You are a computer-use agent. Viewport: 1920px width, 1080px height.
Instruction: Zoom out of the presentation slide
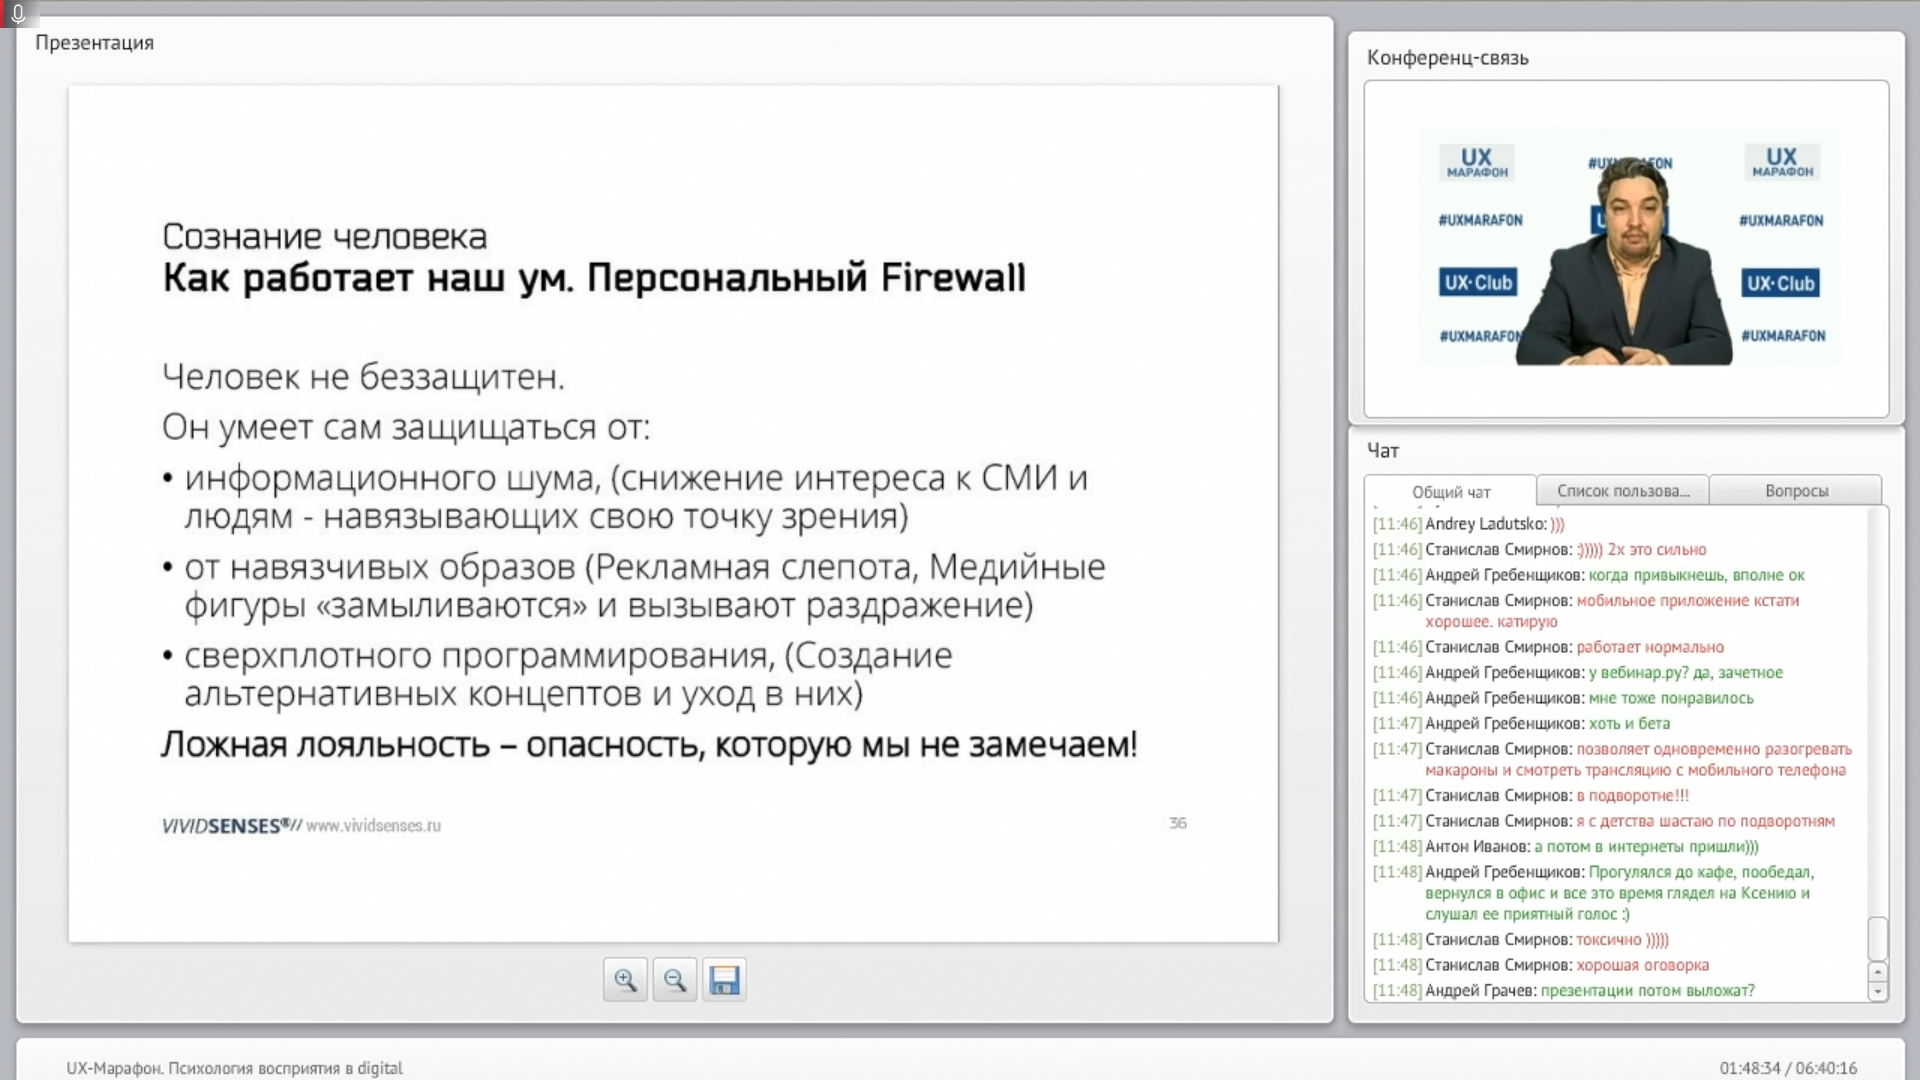click(x=675, y=980)
